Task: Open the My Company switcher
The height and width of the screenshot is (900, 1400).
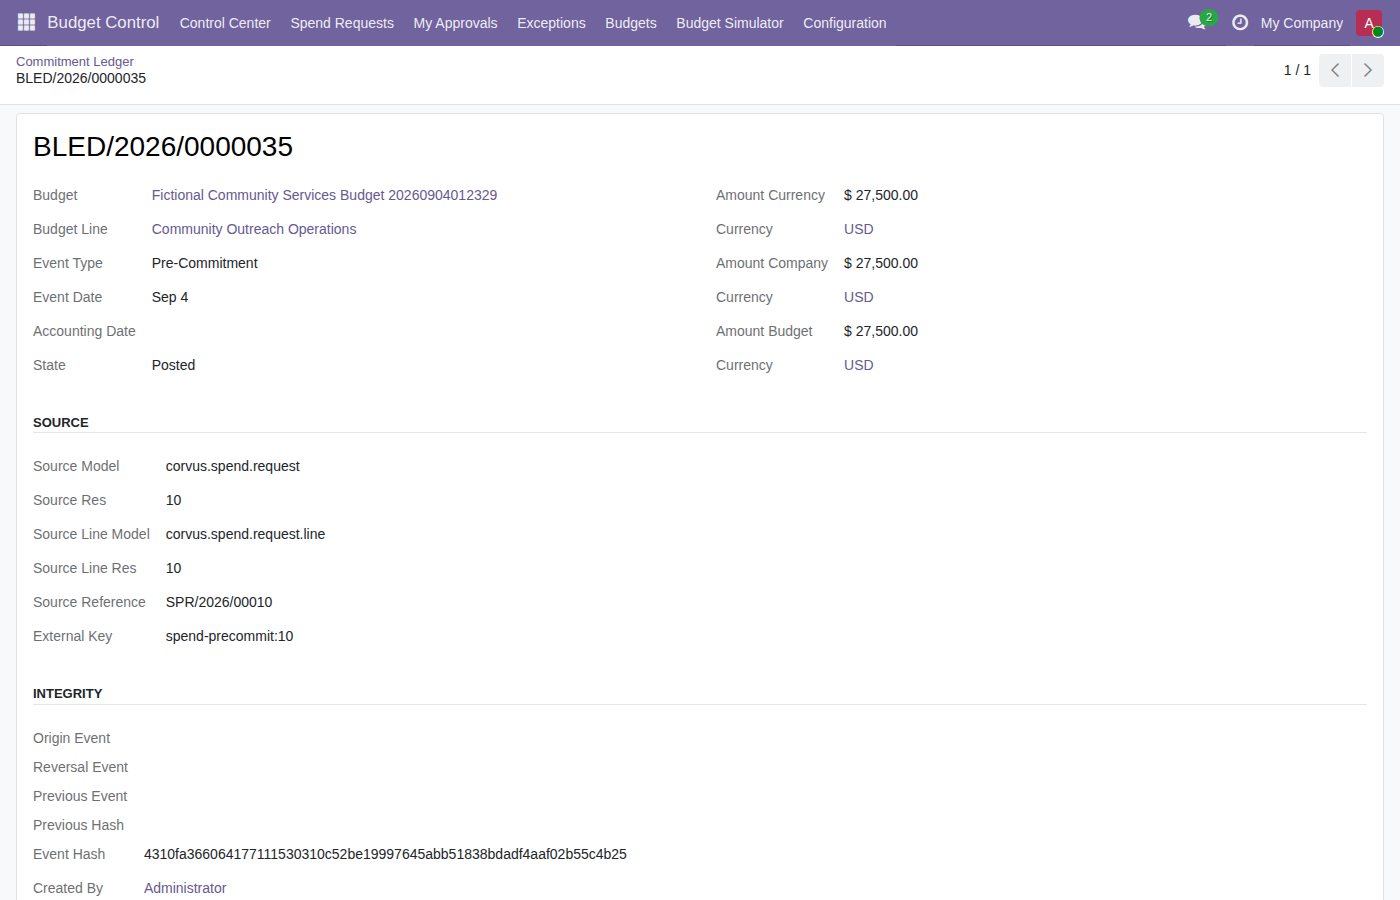Action: pos(1302,23)
